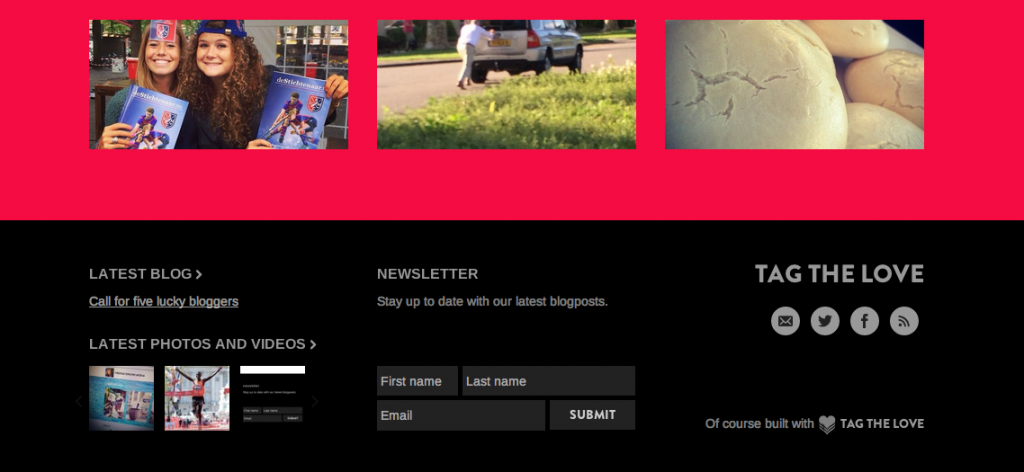Screen dimensions: 1024x472
Task: Open the marathon runner thumbnail
Action: pos(197,398)
